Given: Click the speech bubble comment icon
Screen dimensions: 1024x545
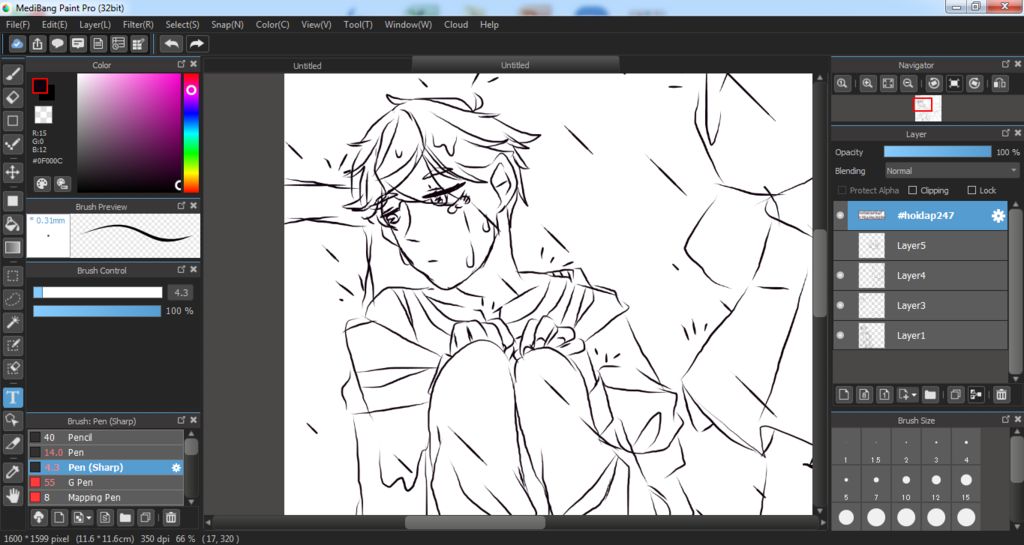Looking at the screenshot, I should click(x=57, y=44).
